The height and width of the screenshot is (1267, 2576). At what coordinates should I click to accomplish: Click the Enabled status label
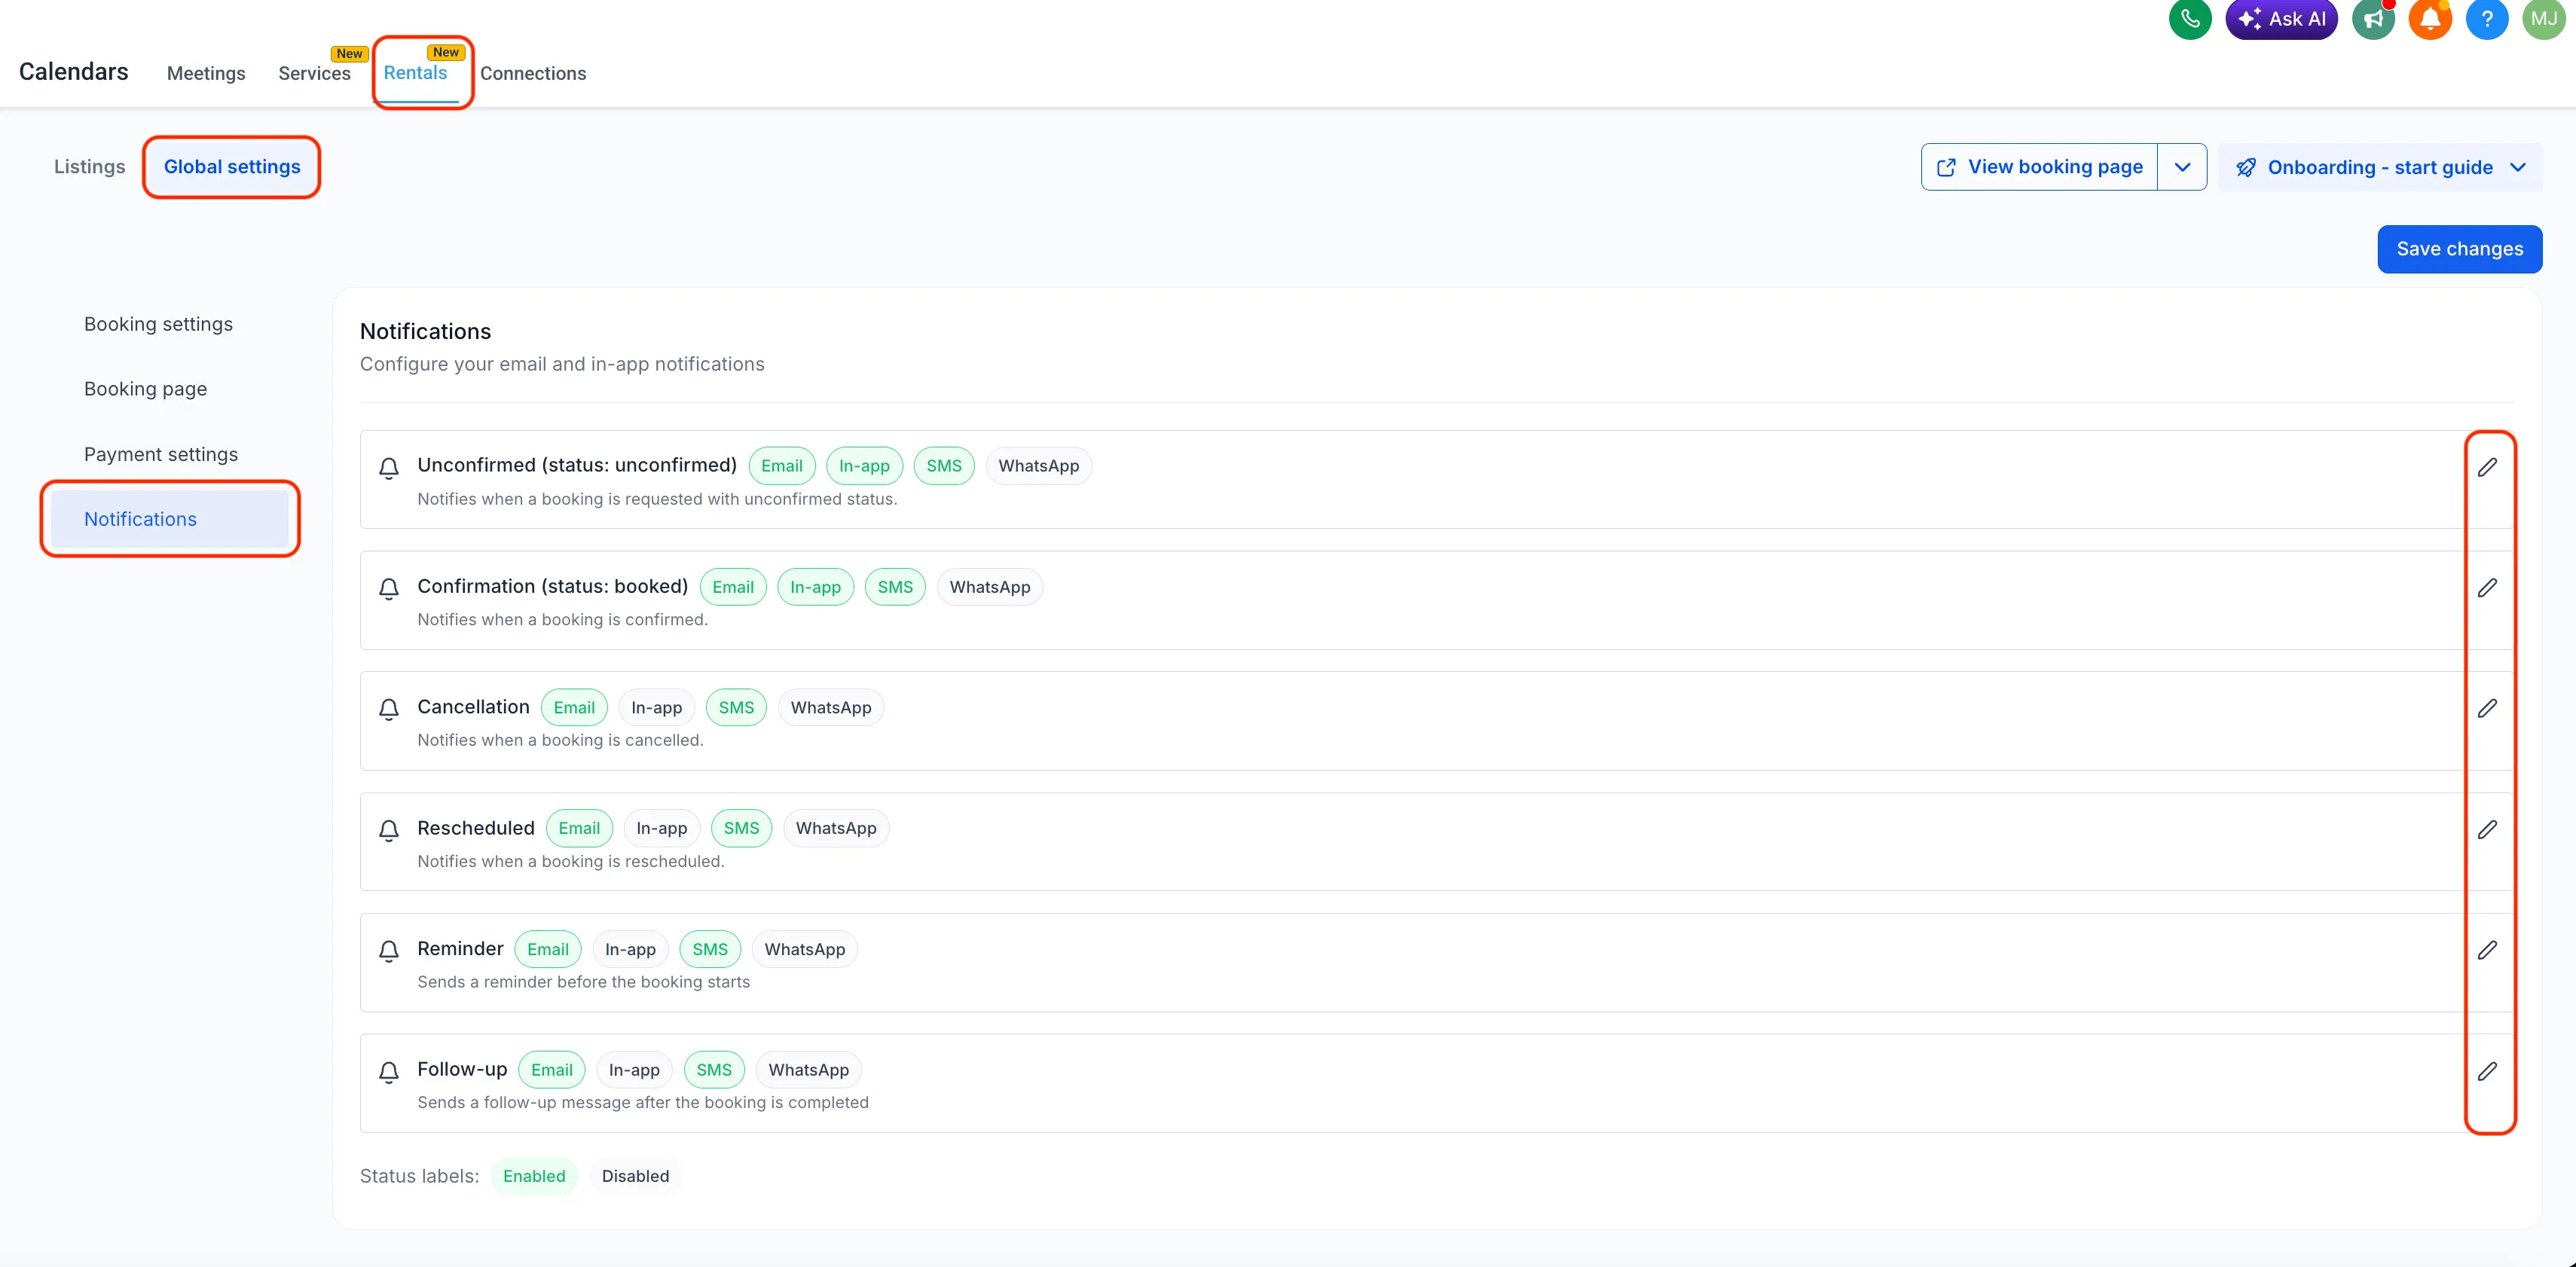(534, 1176)
